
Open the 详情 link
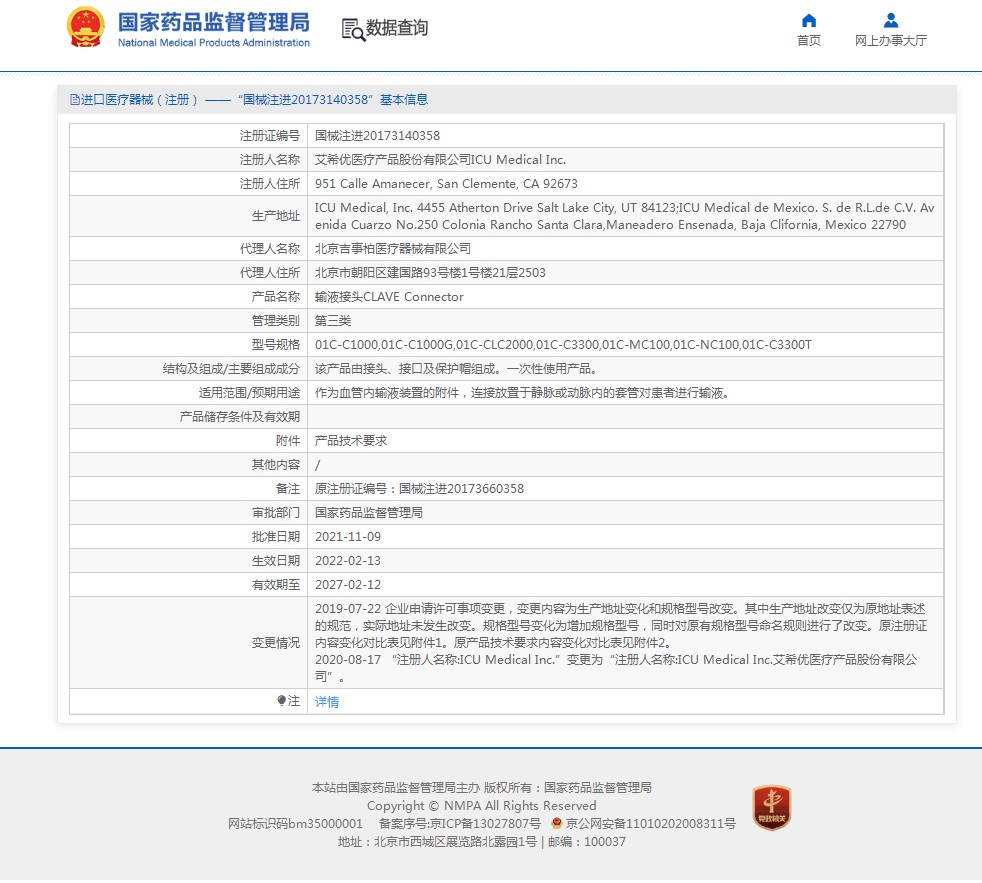click(x=327, y=701)
